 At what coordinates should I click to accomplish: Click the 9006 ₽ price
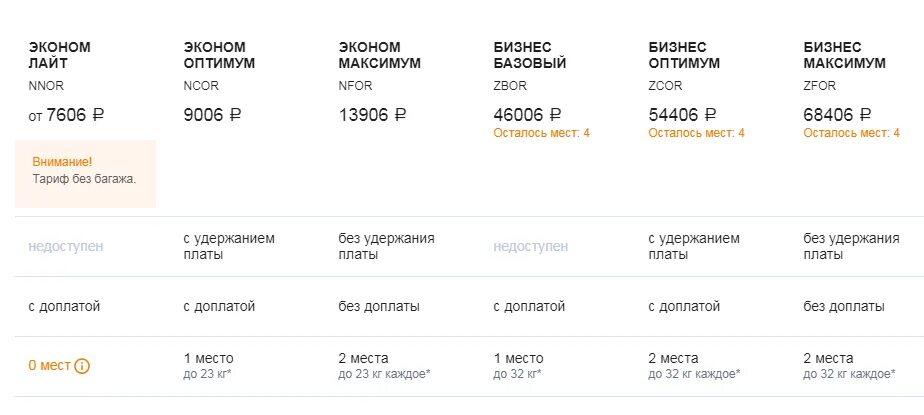click(x=212, y=114)
